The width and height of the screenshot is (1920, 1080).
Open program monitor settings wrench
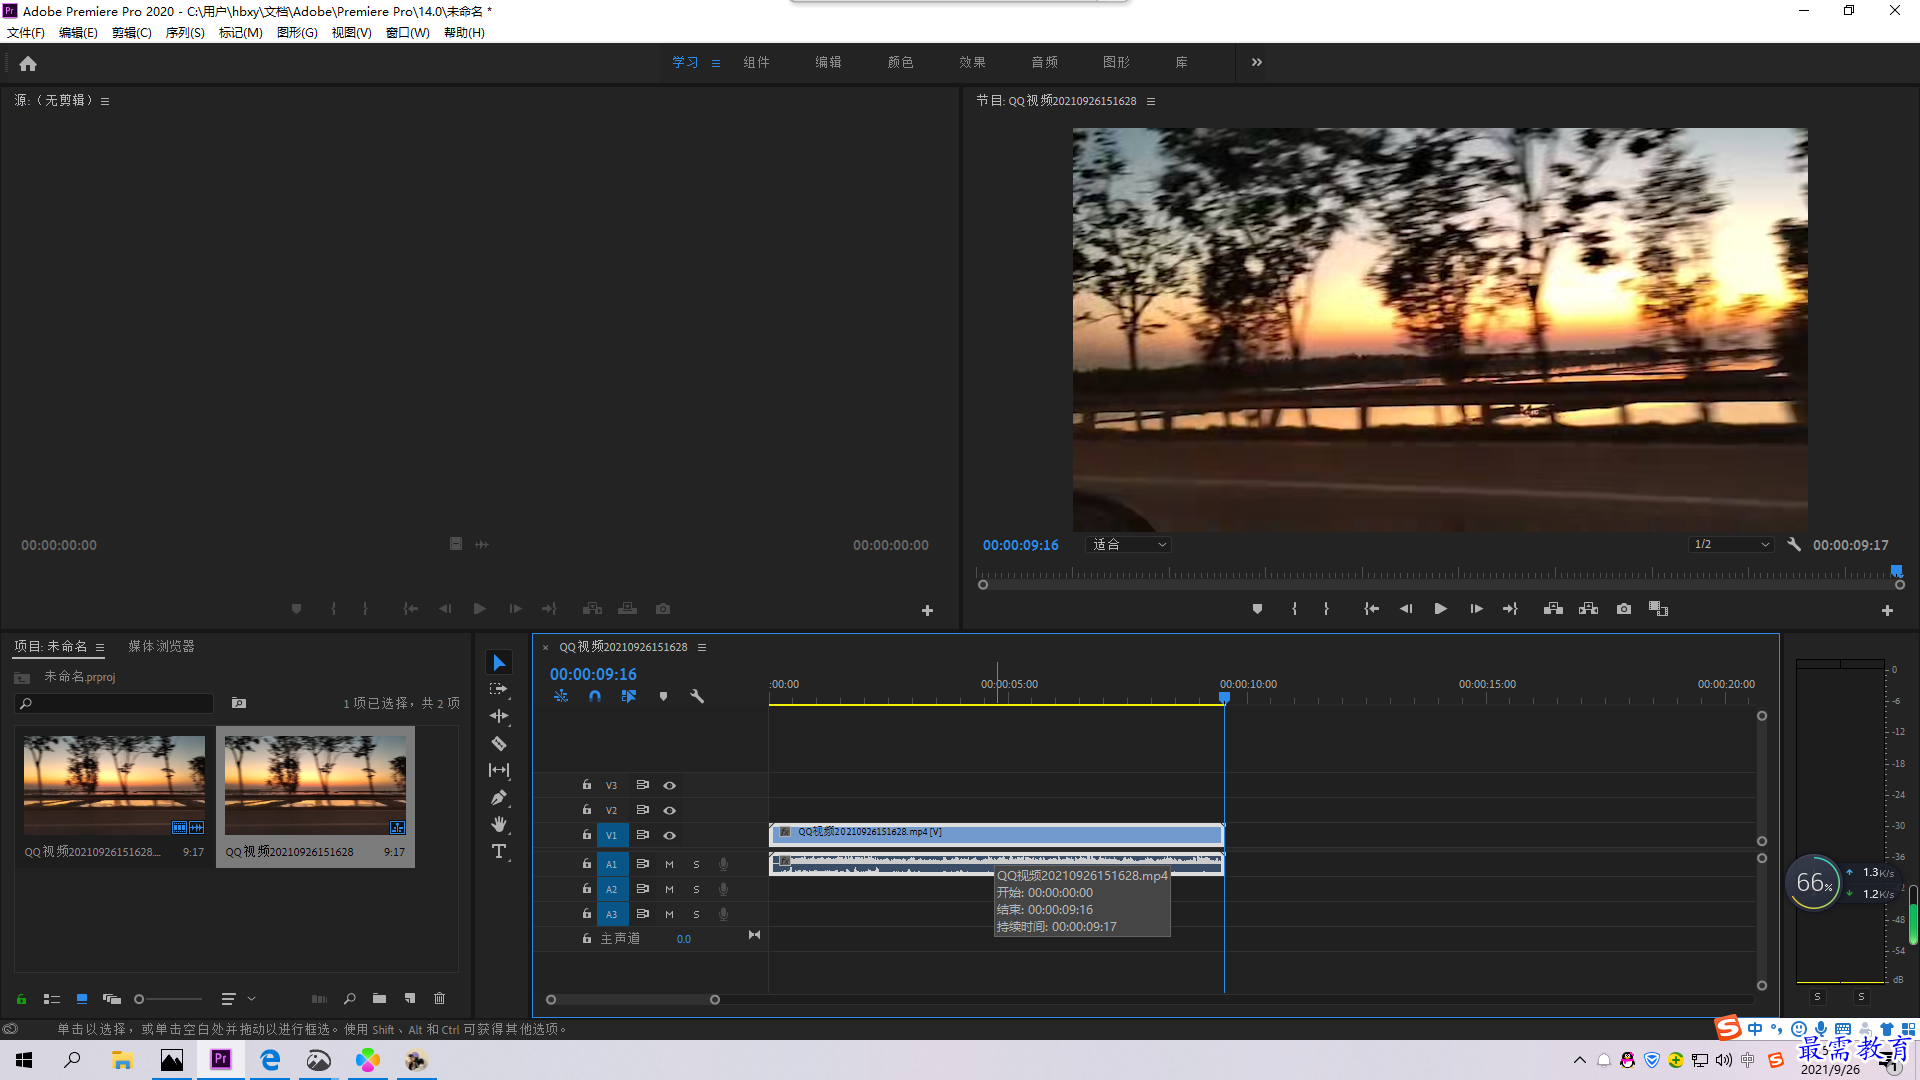1794,545
